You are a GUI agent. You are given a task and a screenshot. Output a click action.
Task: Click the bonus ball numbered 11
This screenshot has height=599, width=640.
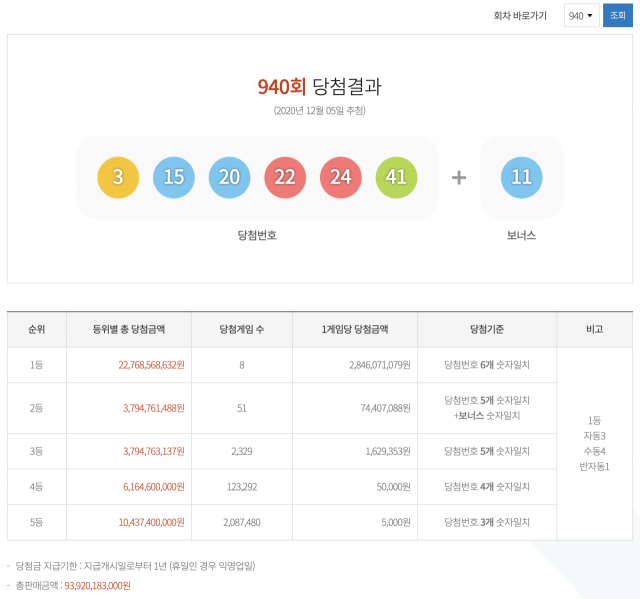coord(522,177)
